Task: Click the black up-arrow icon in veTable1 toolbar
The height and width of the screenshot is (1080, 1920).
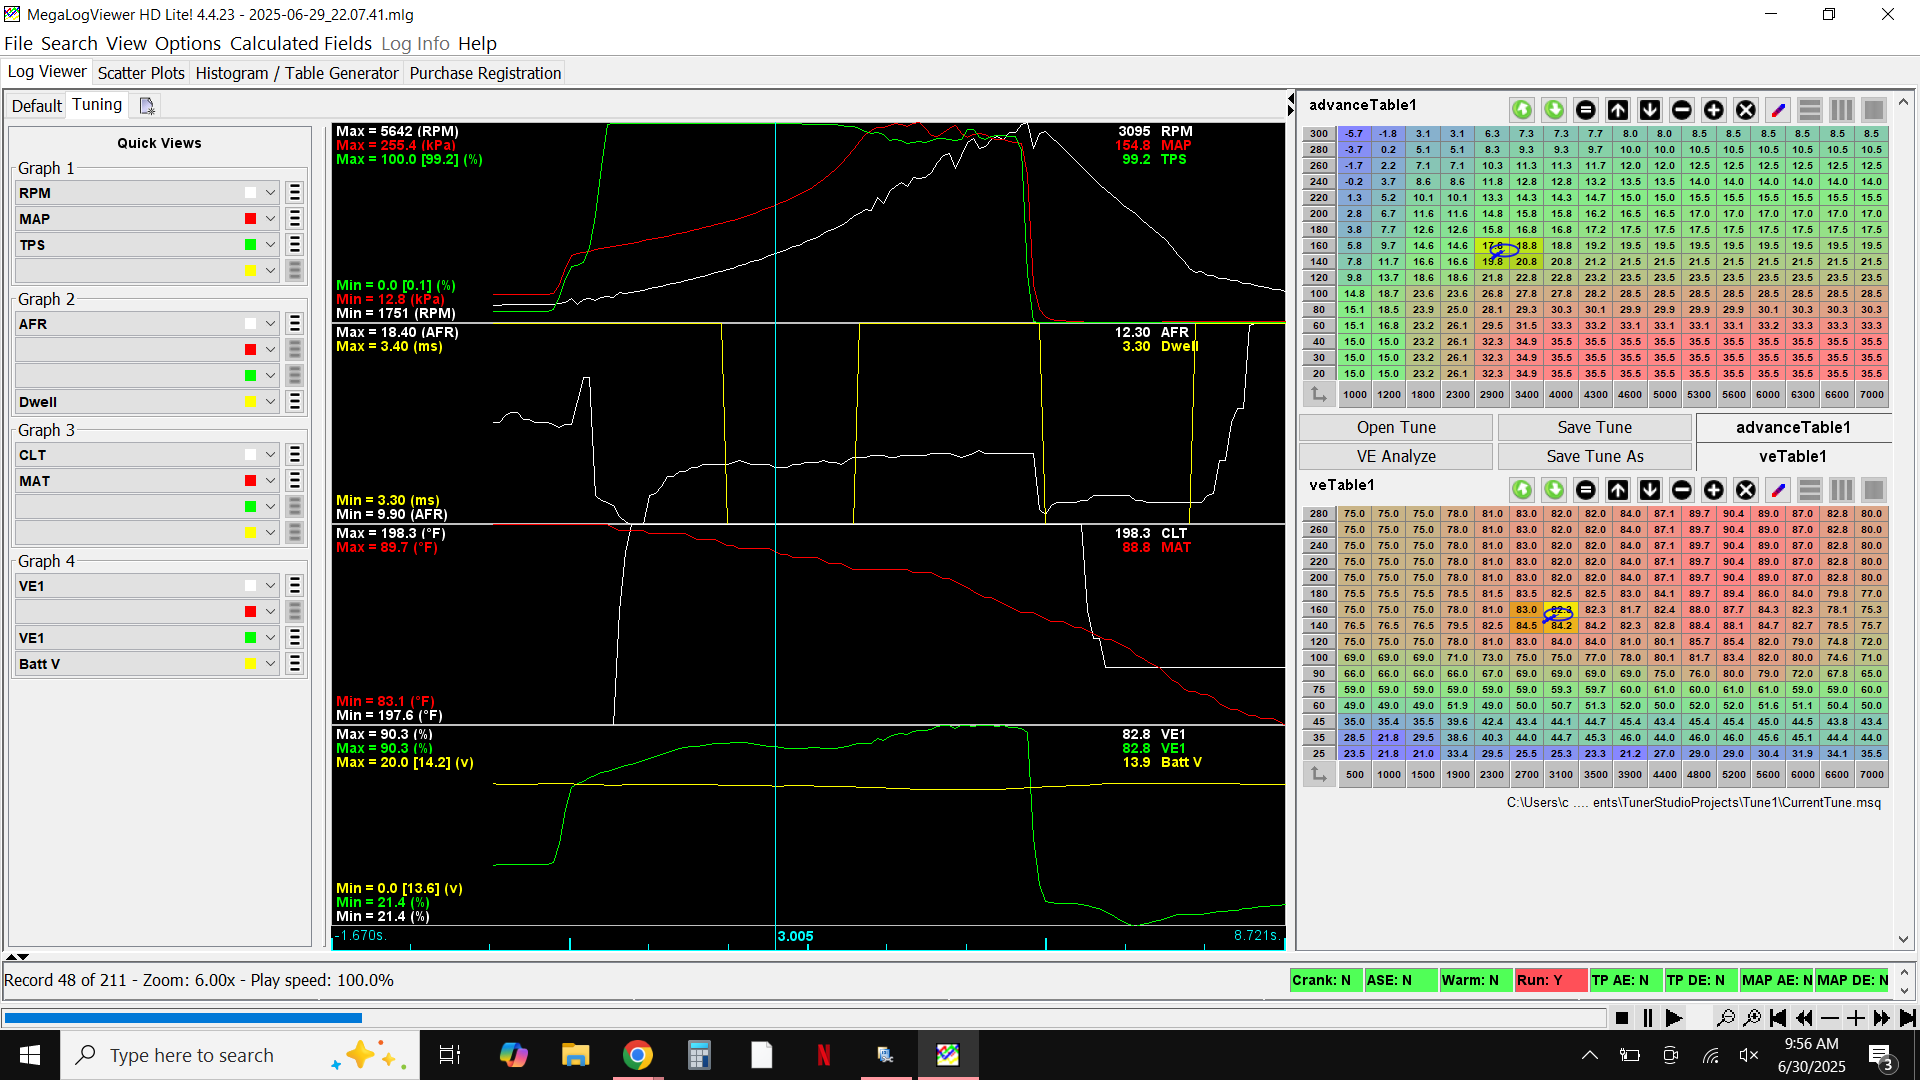Action: pos(1617,490)
